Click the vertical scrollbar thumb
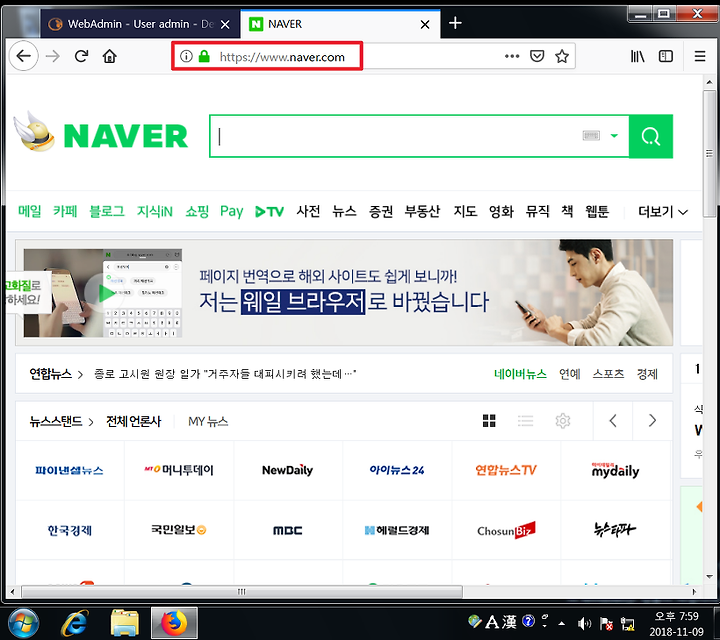720x640 pixels. click(709, 153)
